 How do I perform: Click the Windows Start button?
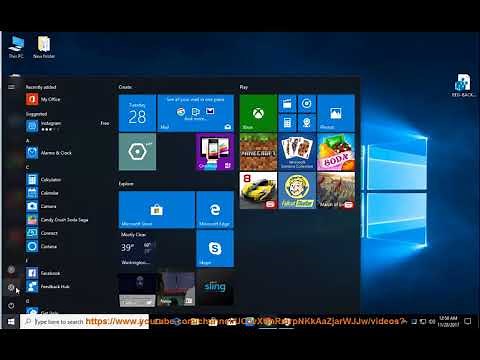(11, 322)
